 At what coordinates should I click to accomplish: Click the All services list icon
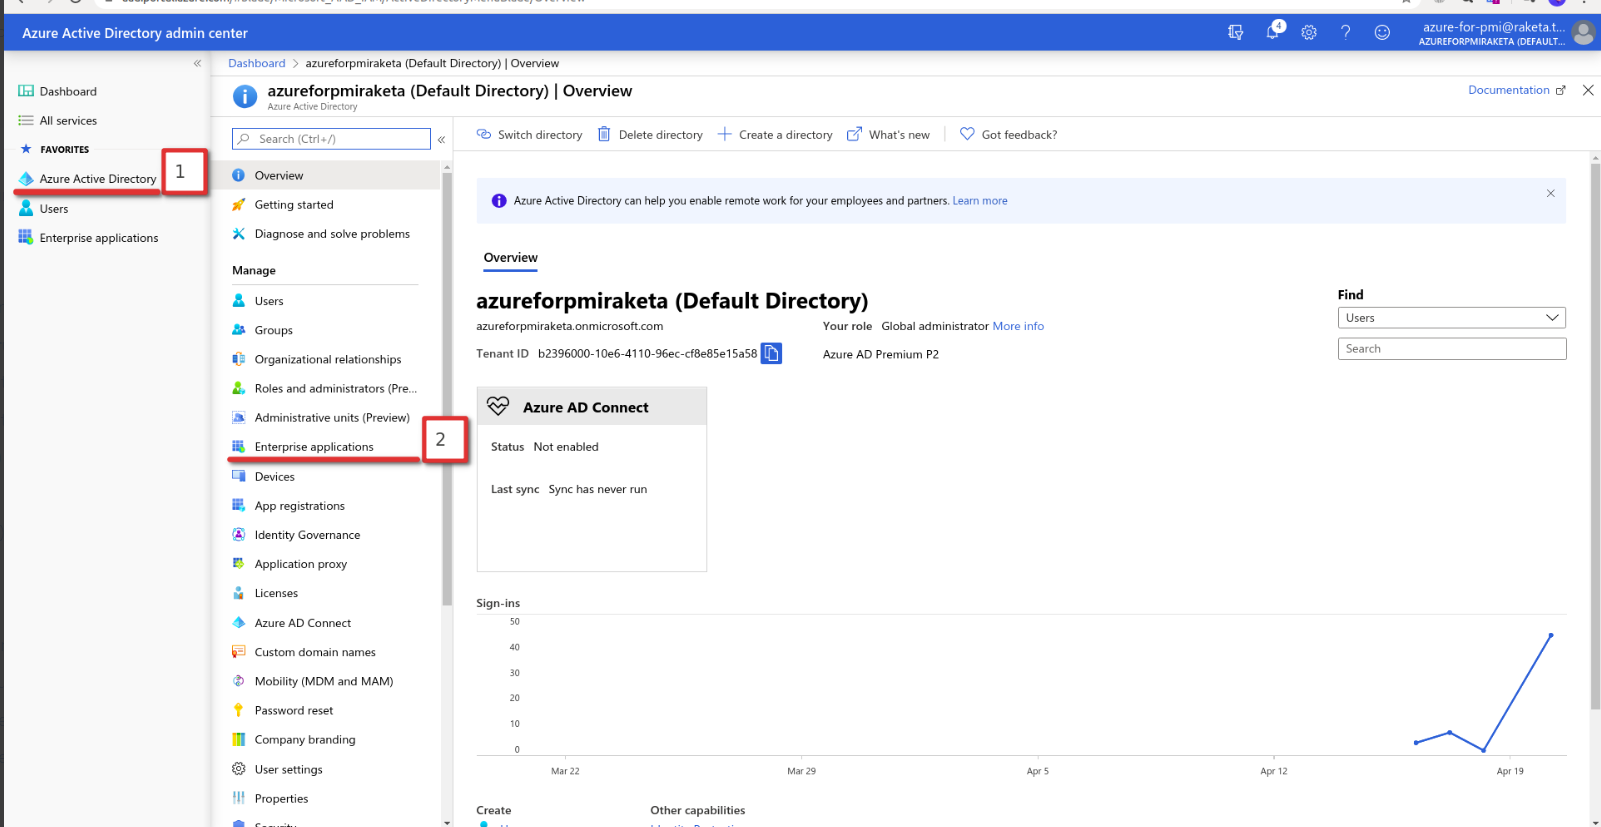pyautogui.click(x=26, y=120)
